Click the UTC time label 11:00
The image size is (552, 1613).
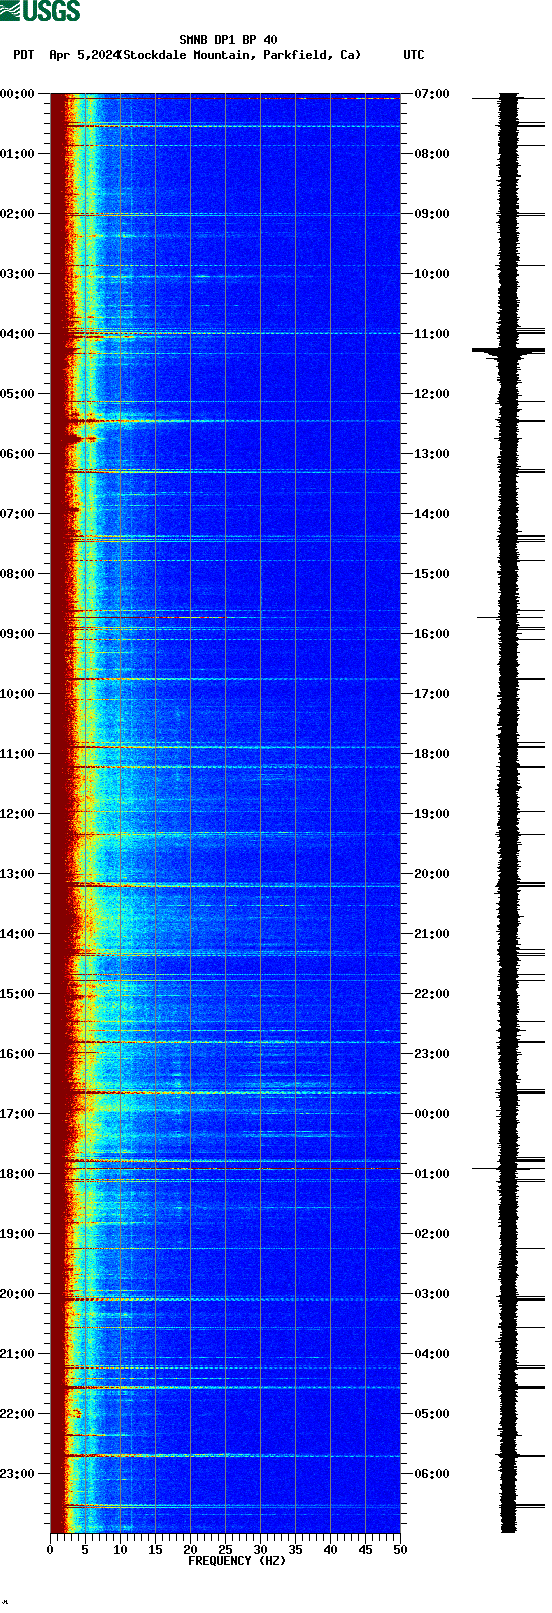[x=432, y=334]
